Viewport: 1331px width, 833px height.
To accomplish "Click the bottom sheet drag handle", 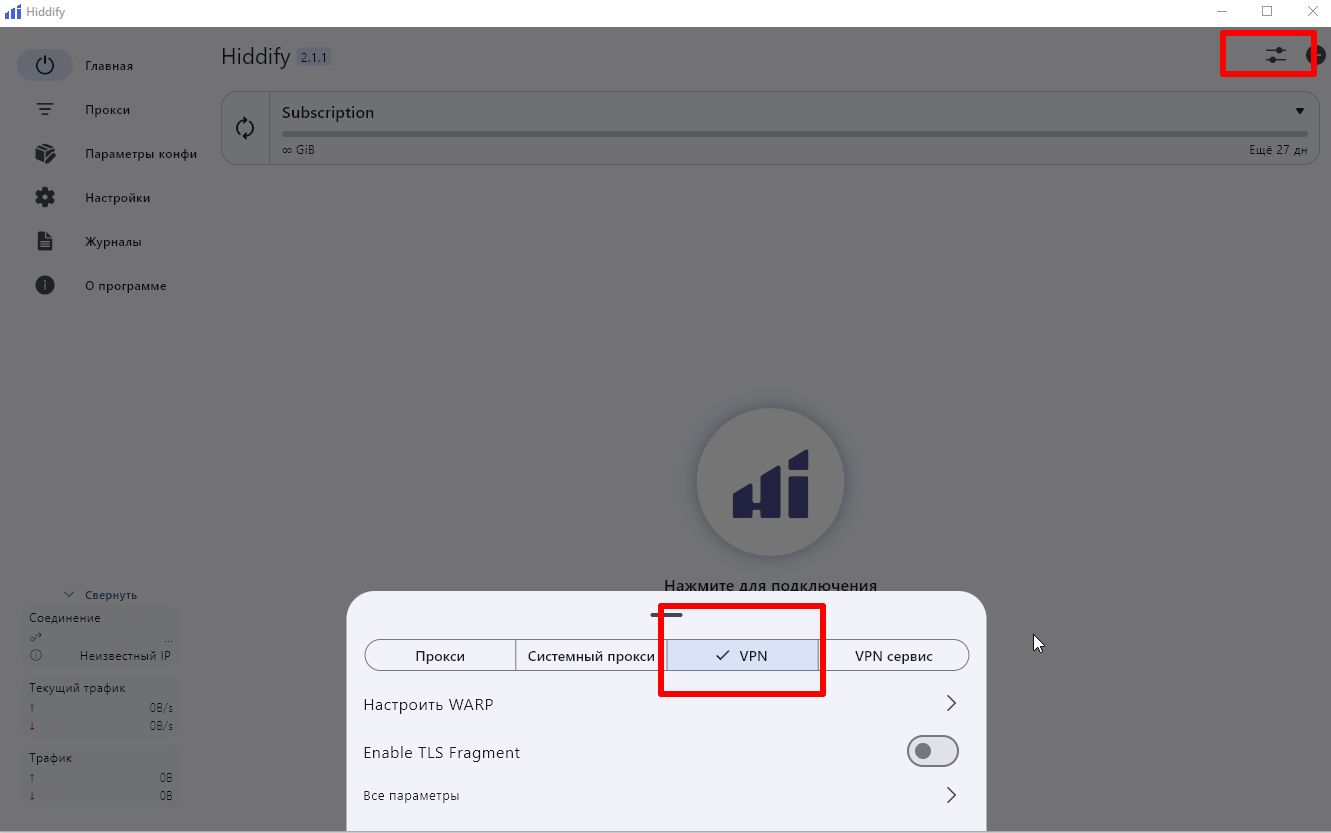I will [x=666, y=615].
